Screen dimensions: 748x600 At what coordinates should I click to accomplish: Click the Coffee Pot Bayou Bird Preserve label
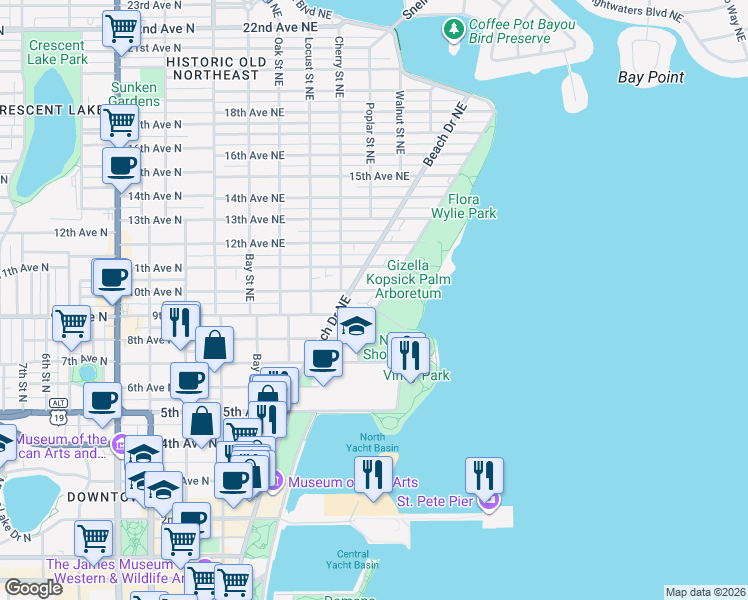click(522, 31)
